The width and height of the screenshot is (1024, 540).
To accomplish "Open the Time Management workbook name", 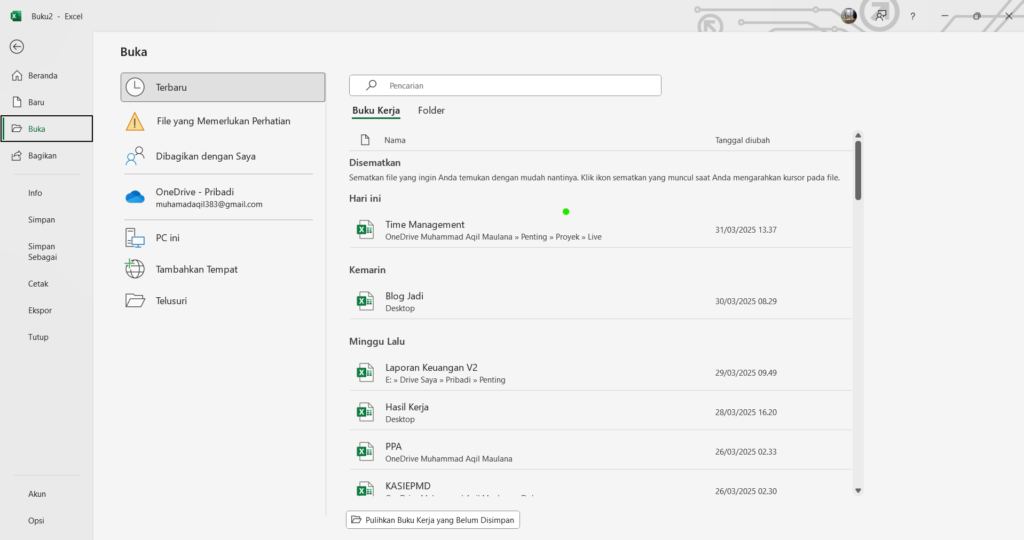I will click(424, 224).
